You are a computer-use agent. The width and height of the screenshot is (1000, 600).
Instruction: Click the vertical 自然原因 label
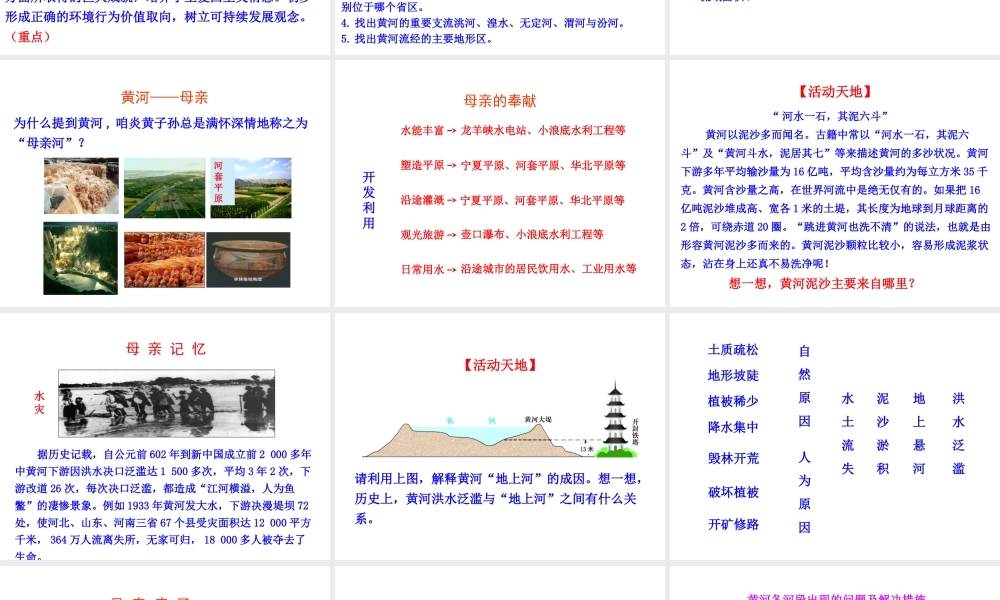tap(805, 386)
